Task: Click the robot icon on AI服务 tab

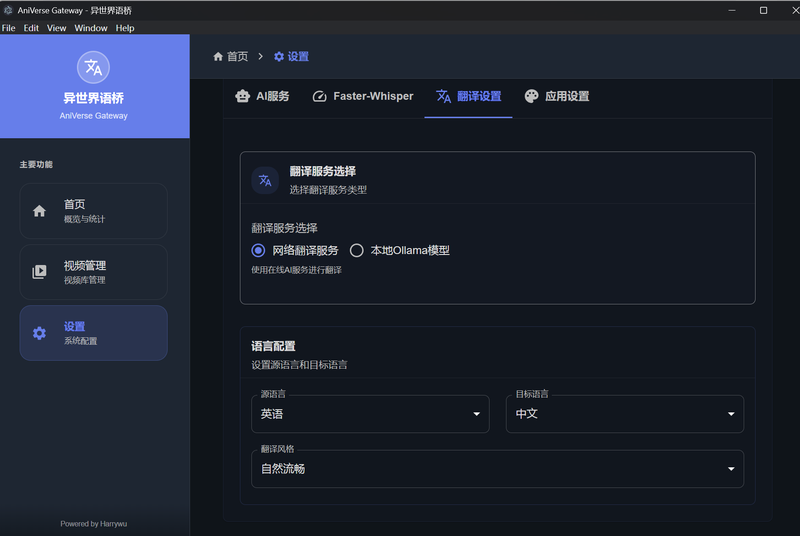Action: [x=242, y=96]
